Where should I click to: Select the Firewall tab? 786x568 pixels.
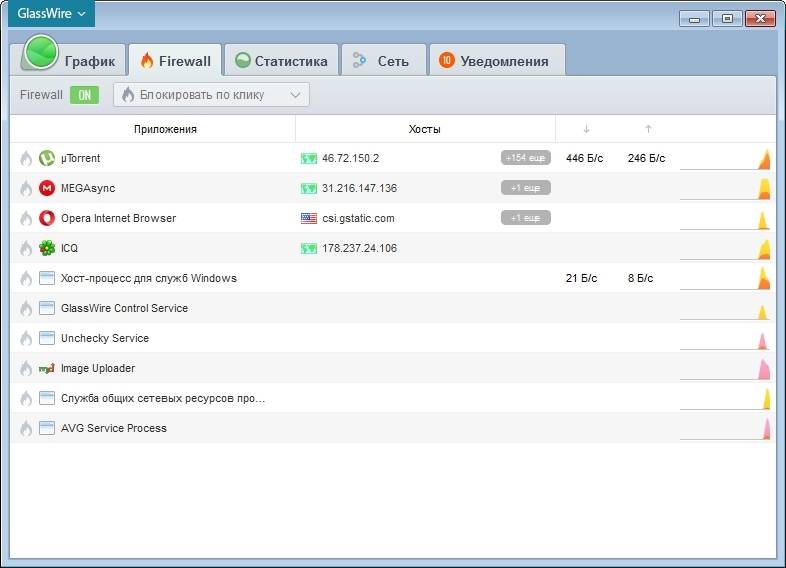[x=175, y=61]
